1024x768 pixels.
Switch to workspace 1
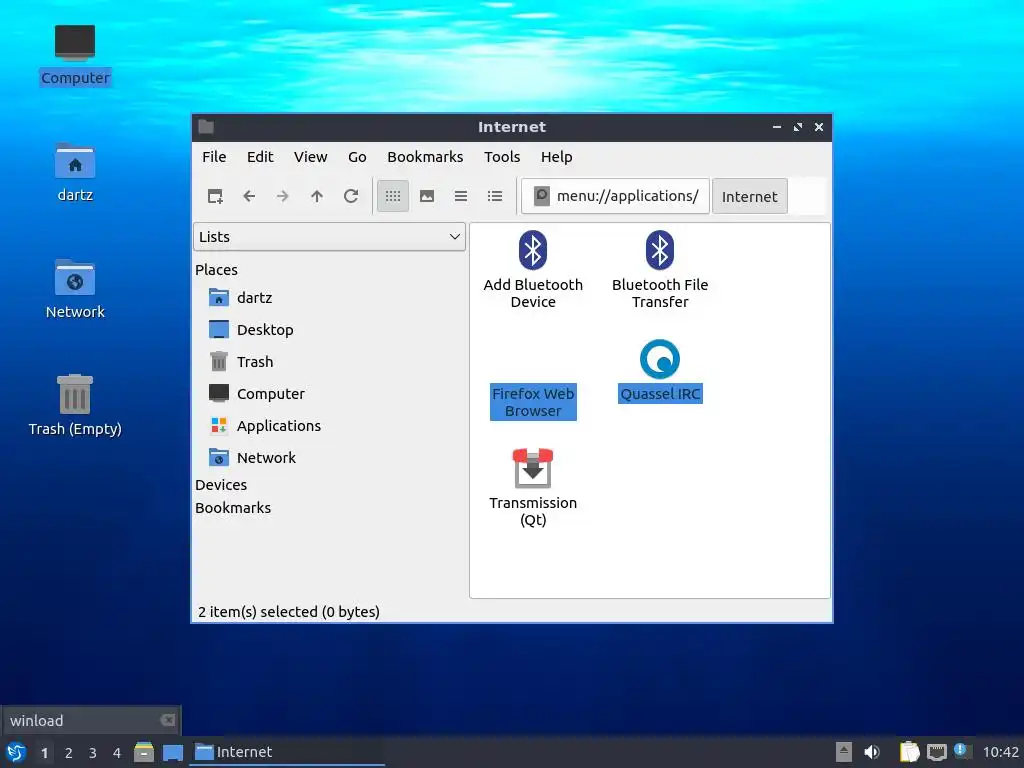click(x=44, y=753)
